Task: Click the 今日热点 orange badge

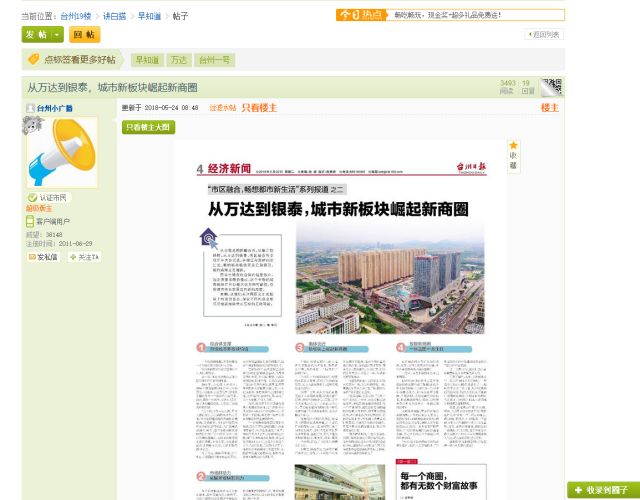Action: (361, 15)
